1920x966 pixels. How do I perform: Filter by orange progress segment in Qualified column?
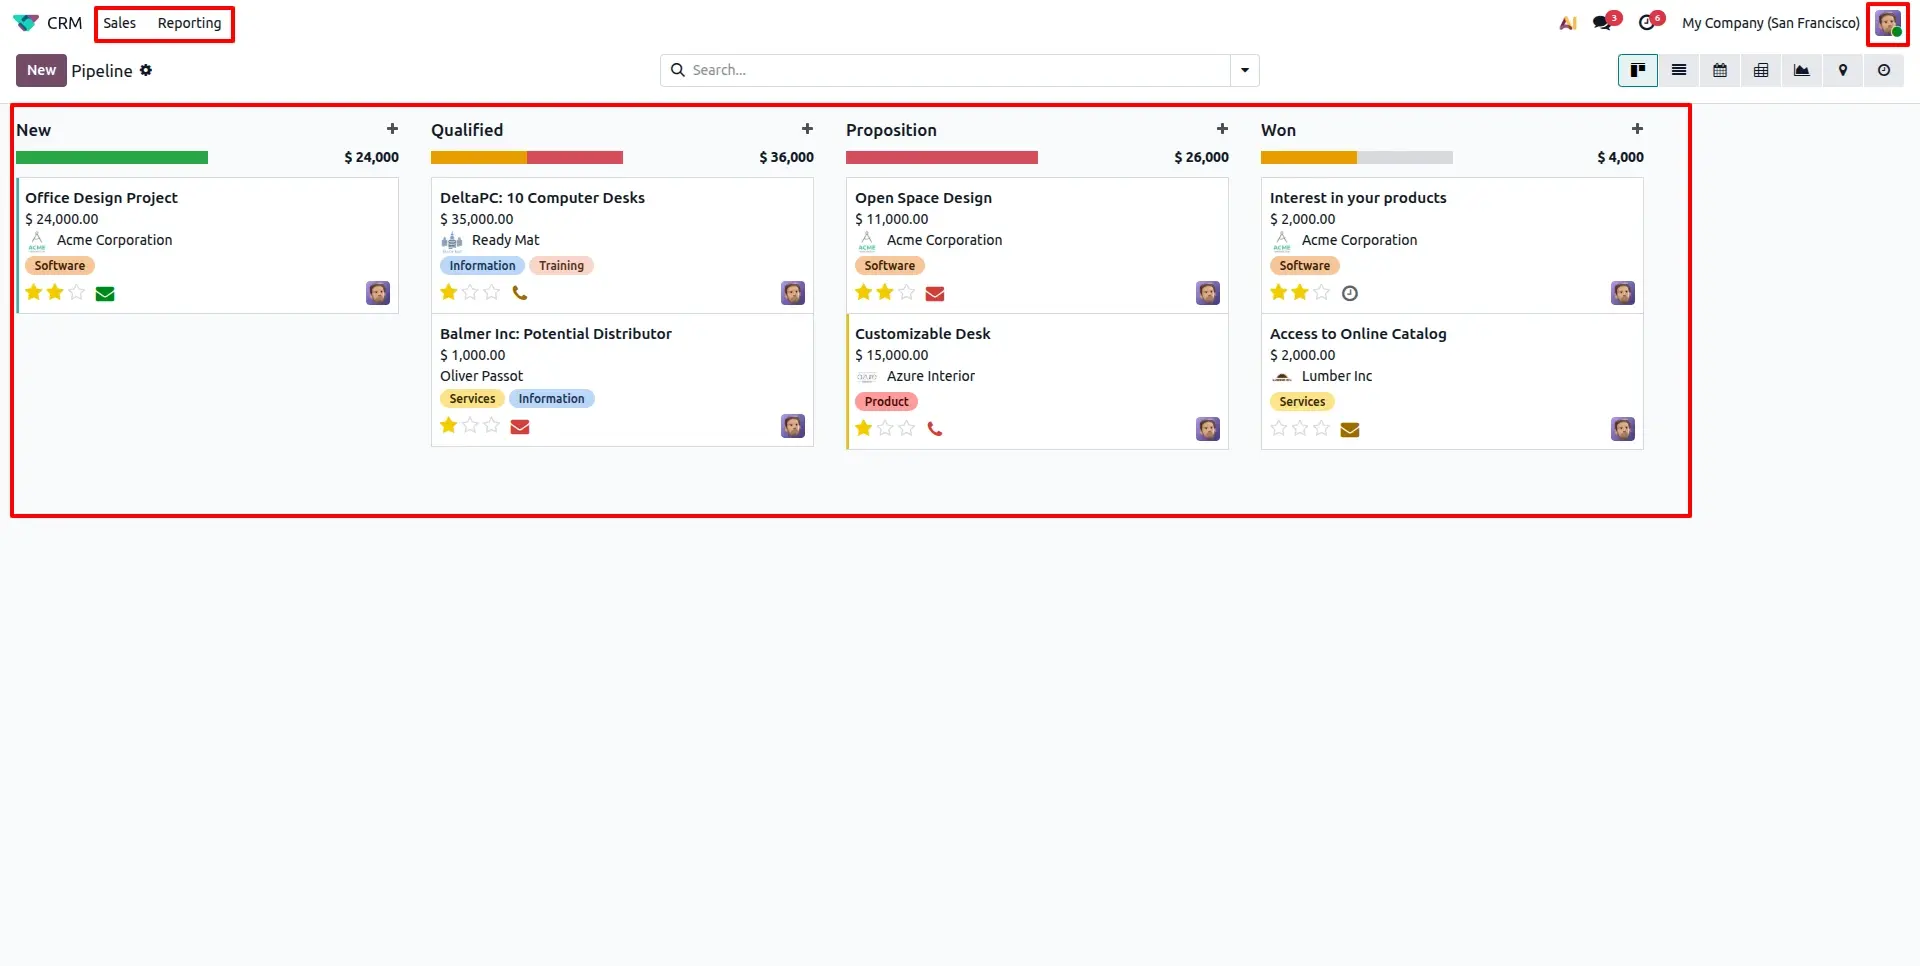[x=479, y=157]
